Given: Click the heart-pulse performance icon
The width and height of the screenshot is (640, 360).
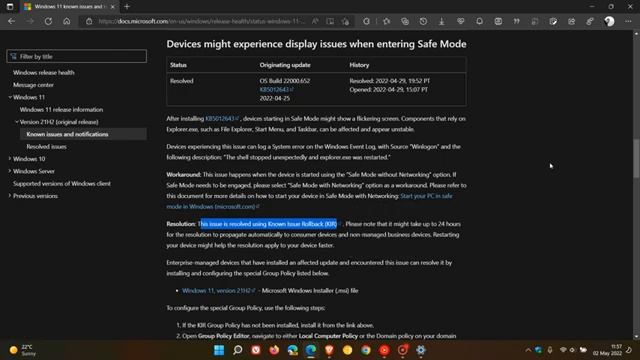Looking at the screenshot, I should (460, 21).
